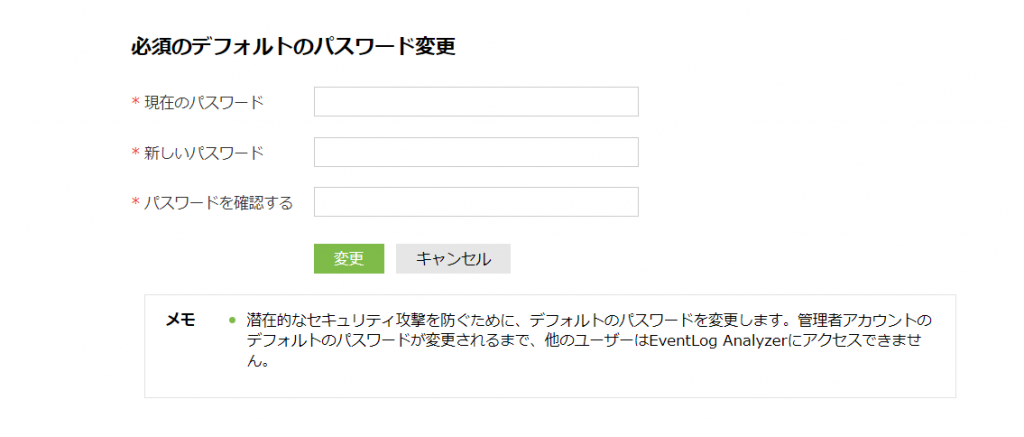Click the red asterisk beside 新しいパスワード
The image size is (1024, 437).
[135, 153]
